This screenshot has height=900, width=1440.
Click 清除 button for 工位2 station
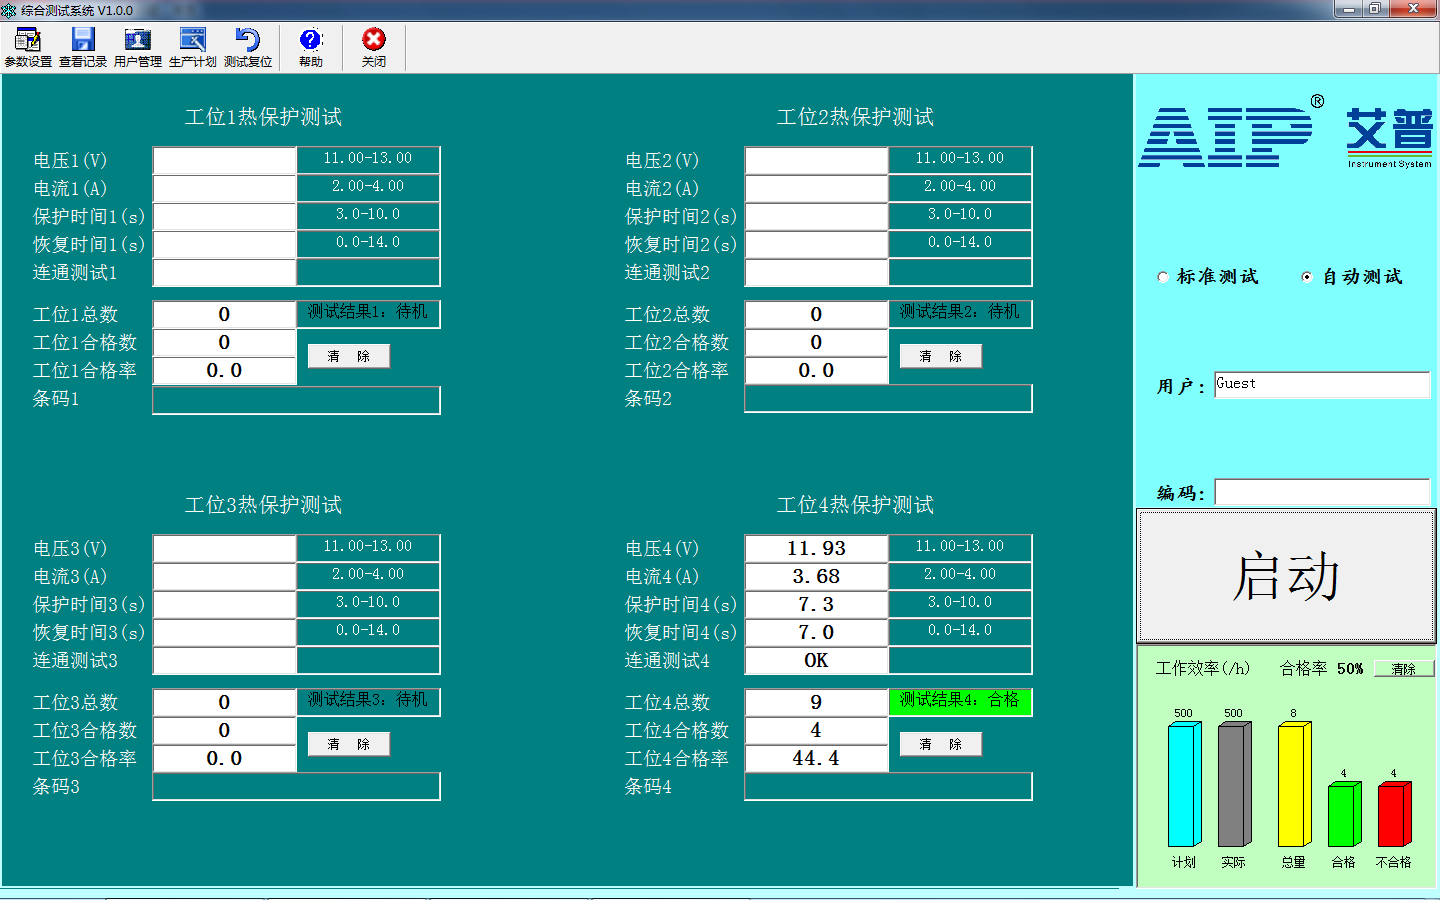(940, 356)
